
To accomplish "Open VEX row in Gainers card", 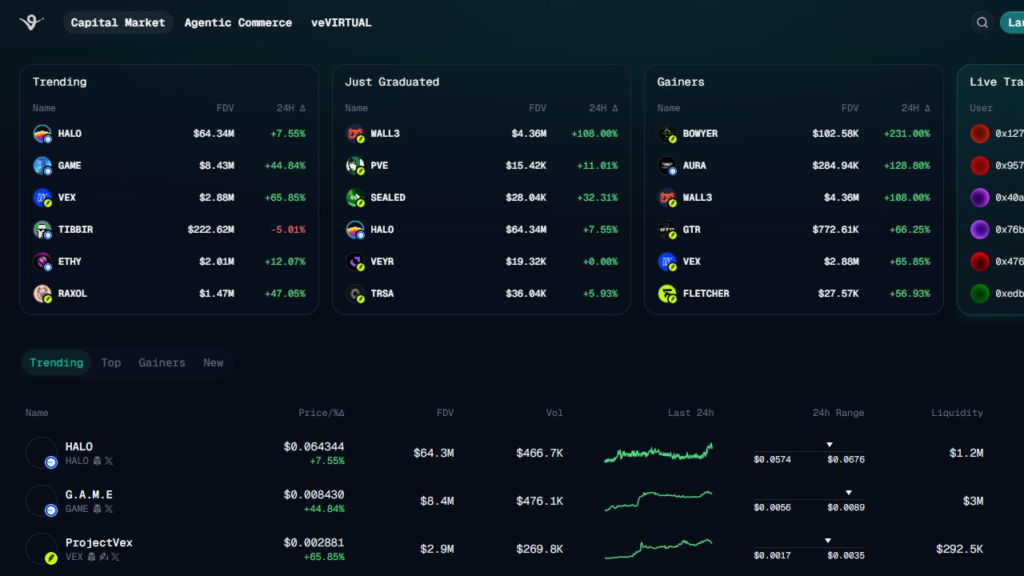I will [793, 261].
